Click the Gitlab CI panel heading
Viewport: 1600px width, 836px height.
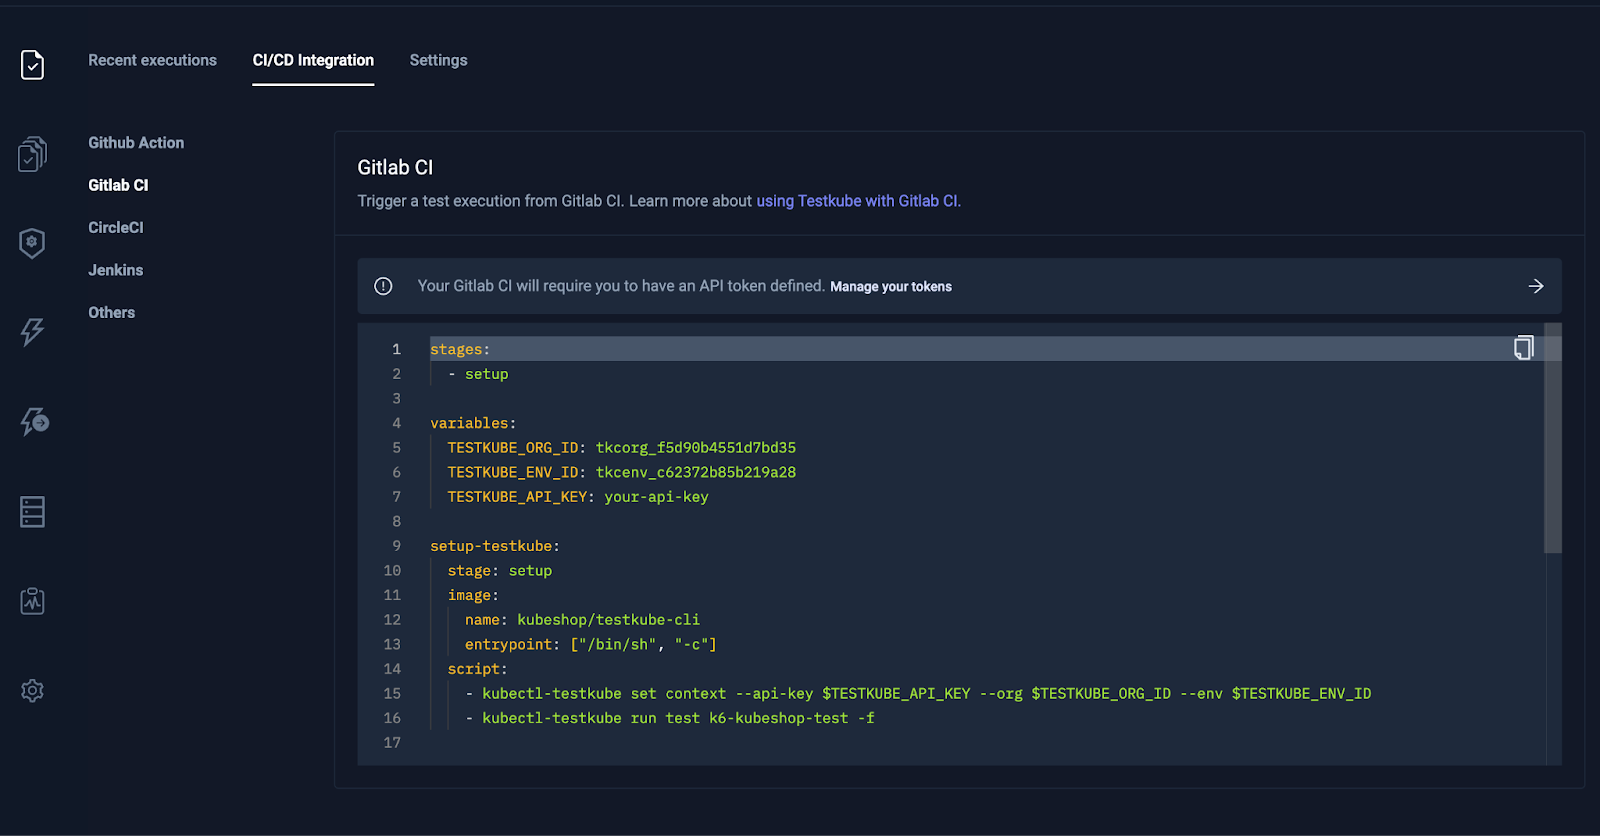pyautogui.click(x=395, y=168)
